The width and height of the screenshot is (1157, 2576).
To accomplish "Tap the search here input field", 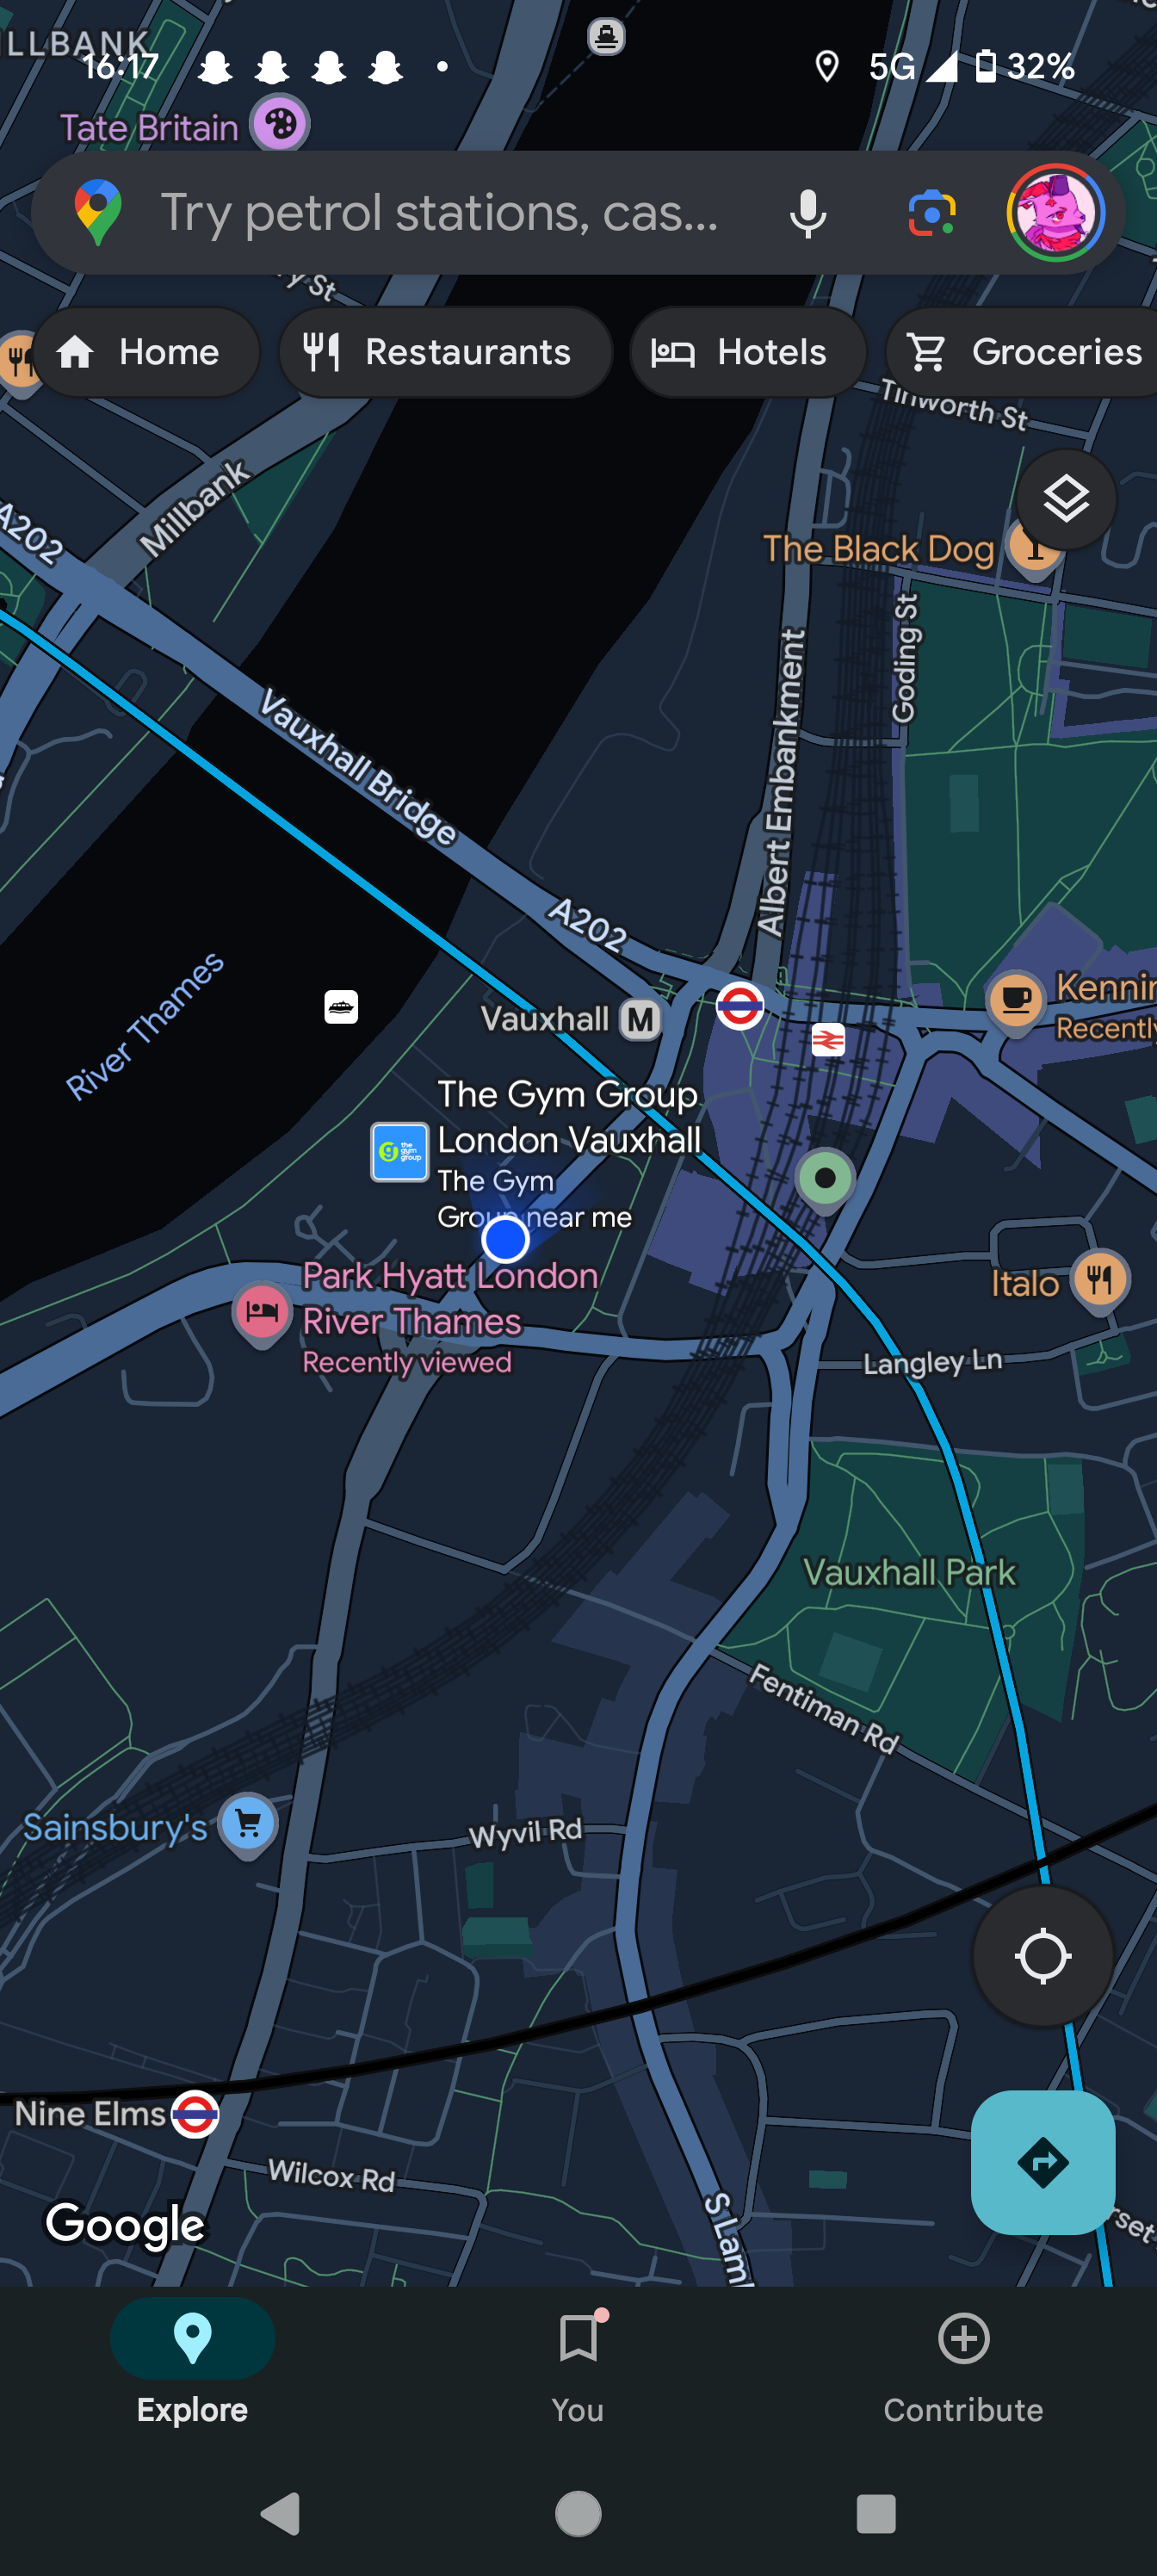I will 440,213.
